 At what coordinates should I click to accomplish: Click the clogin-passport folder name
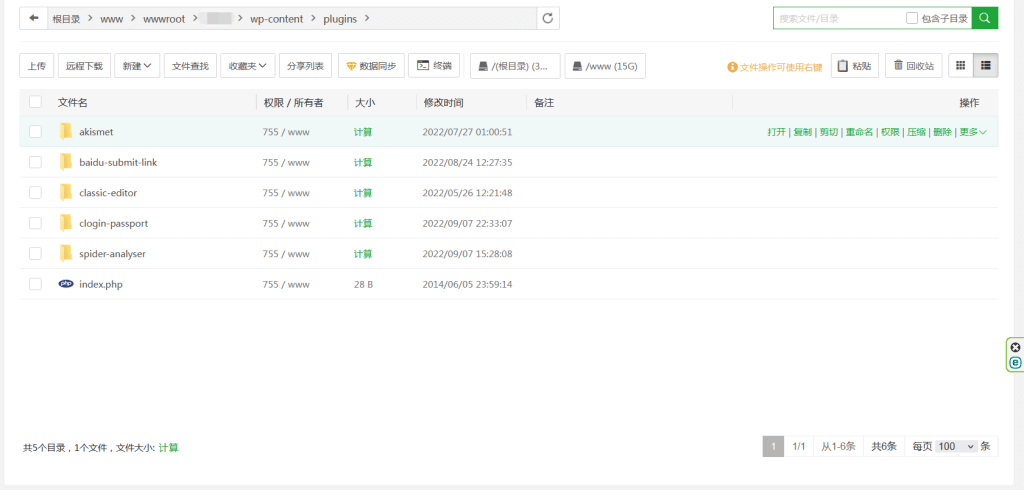pos(114,223)
